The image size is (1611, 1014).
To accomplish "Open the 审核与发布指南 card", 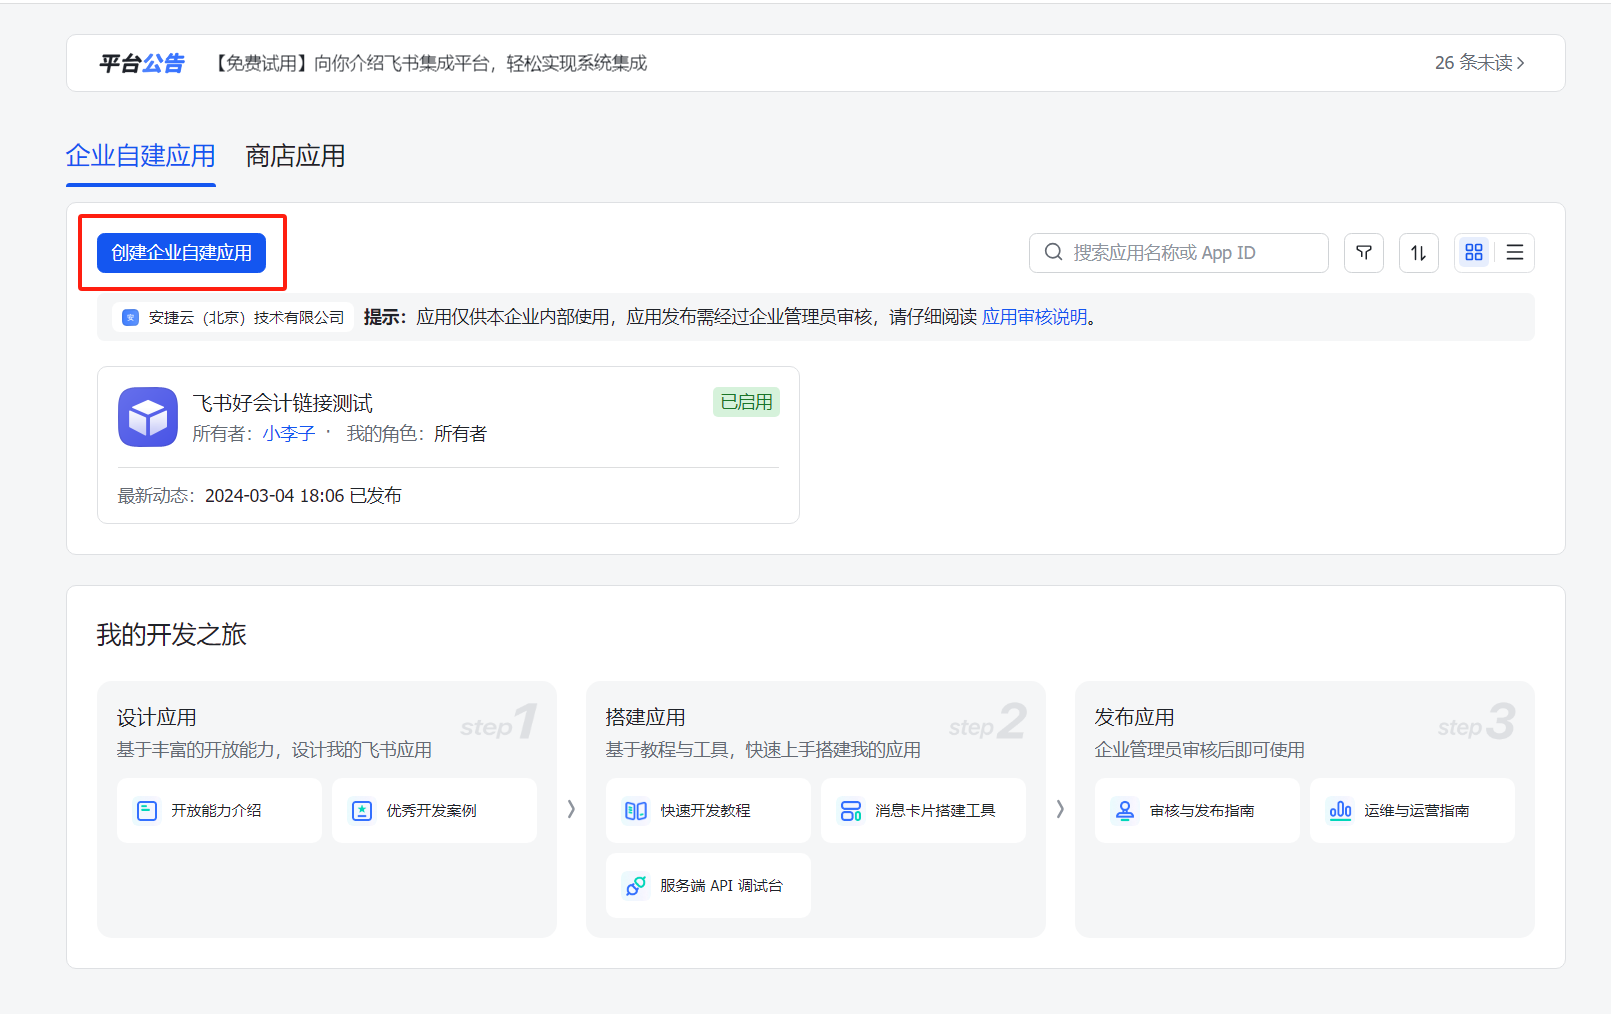I will (1197, 810).
